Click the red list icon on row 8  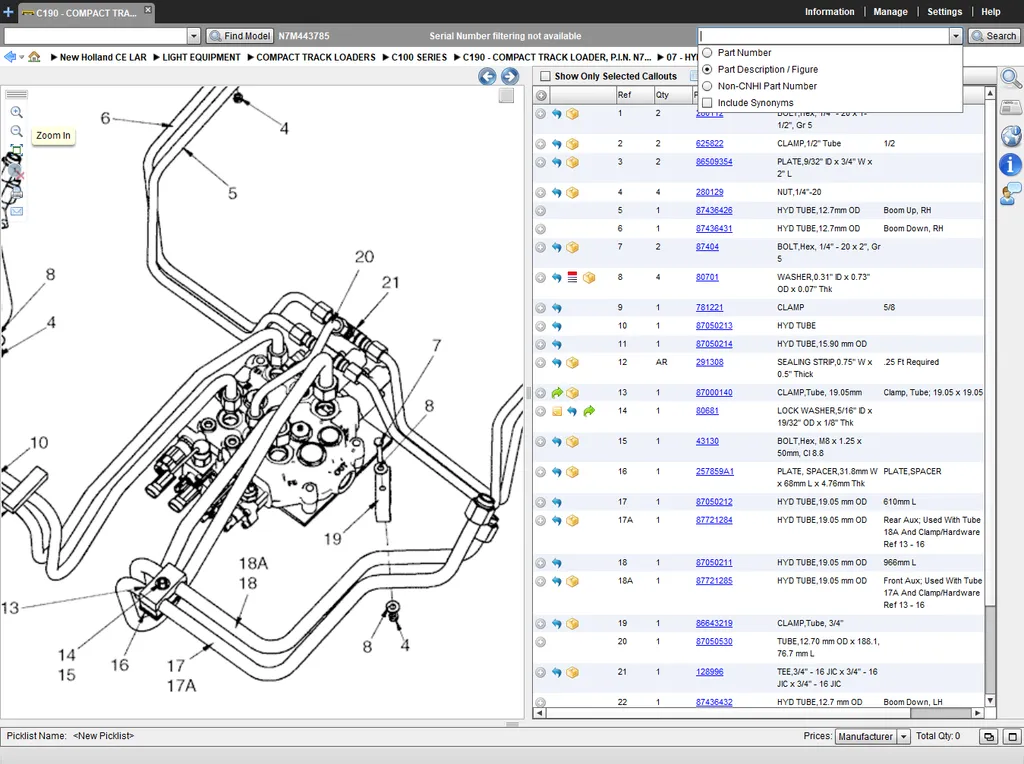[572, 277]
